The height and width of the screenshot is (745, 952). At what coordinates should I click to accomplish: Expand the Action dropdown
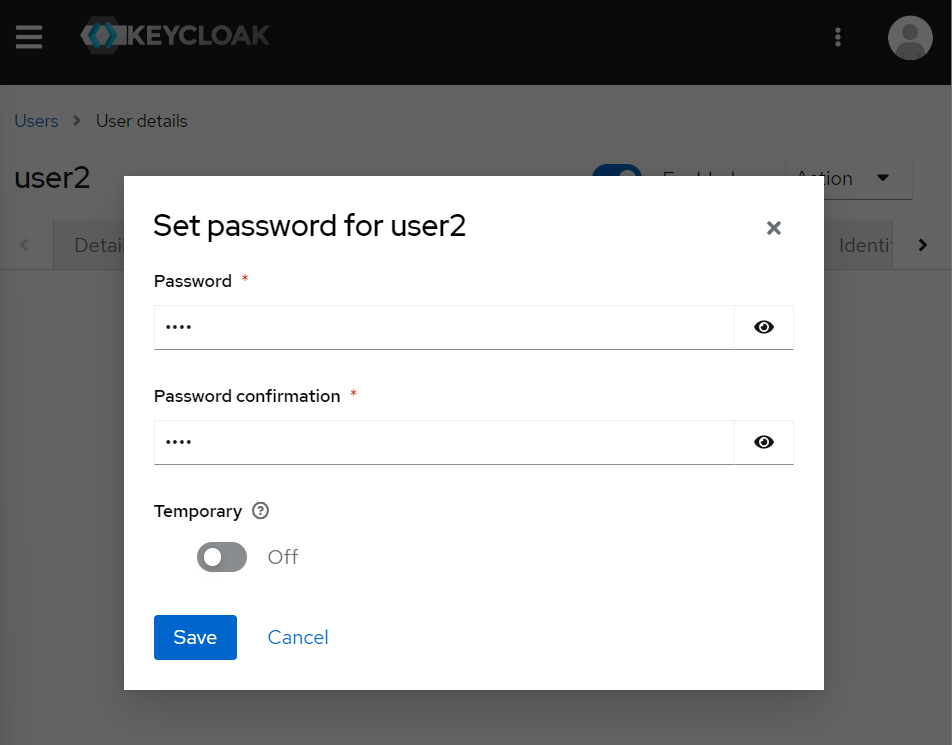tap(849, 178)
